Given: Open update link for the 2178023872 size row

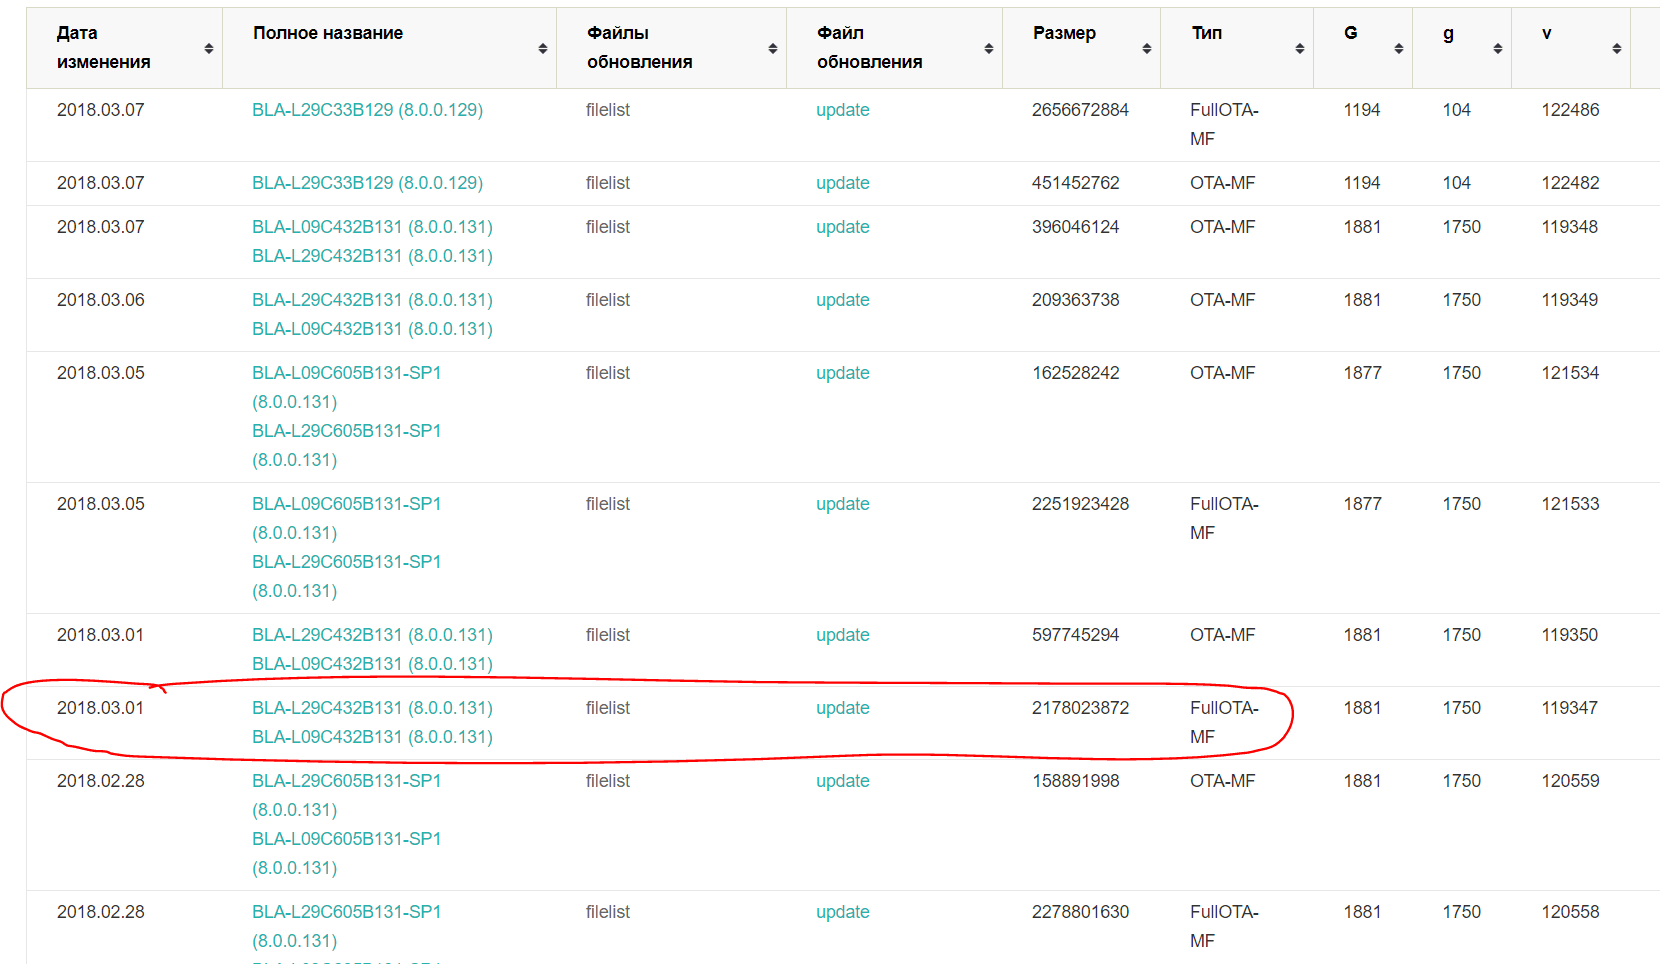Looking at the screenshot, I should point(843,708).
